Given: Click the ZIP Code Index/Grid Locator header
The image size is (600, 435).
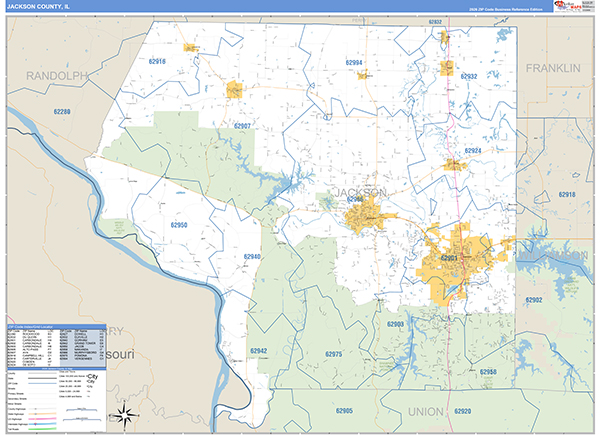Looking at the screenshot, I should 57,327.
